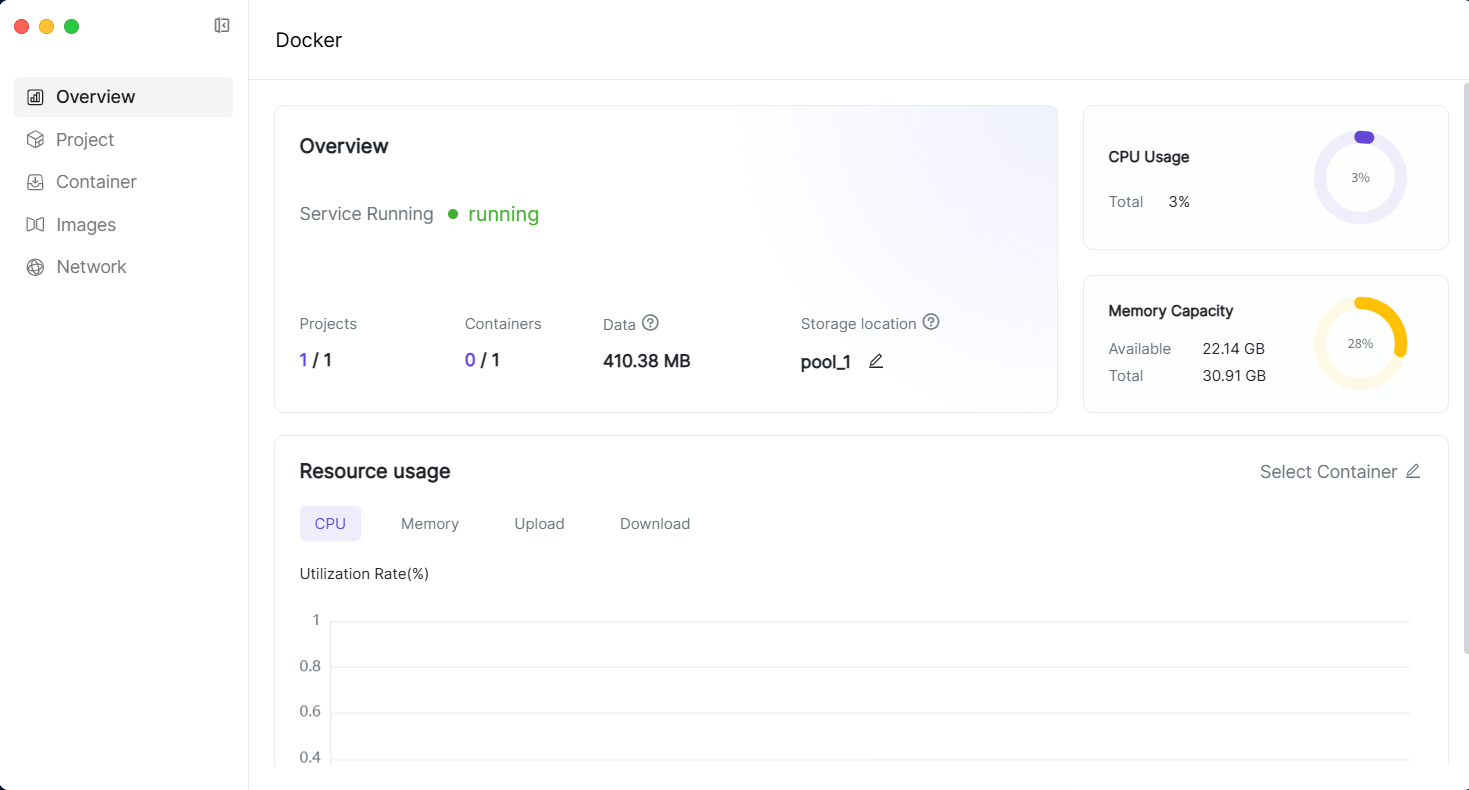
Task: Click the purple Projects count 1
Action: click(x=304, y=360)
